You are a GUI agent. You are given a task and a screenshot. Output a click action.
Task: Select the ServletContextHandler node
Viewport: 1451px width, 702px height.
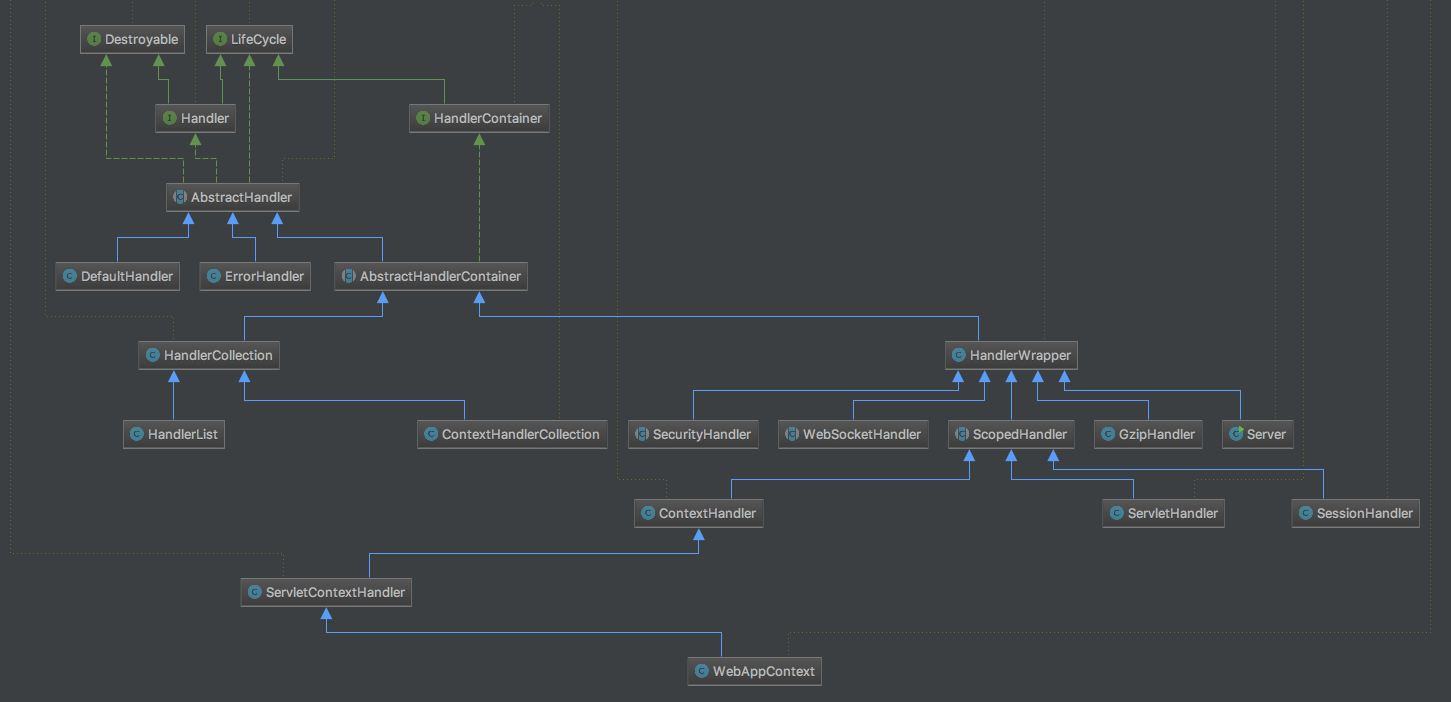coord(327,593)
